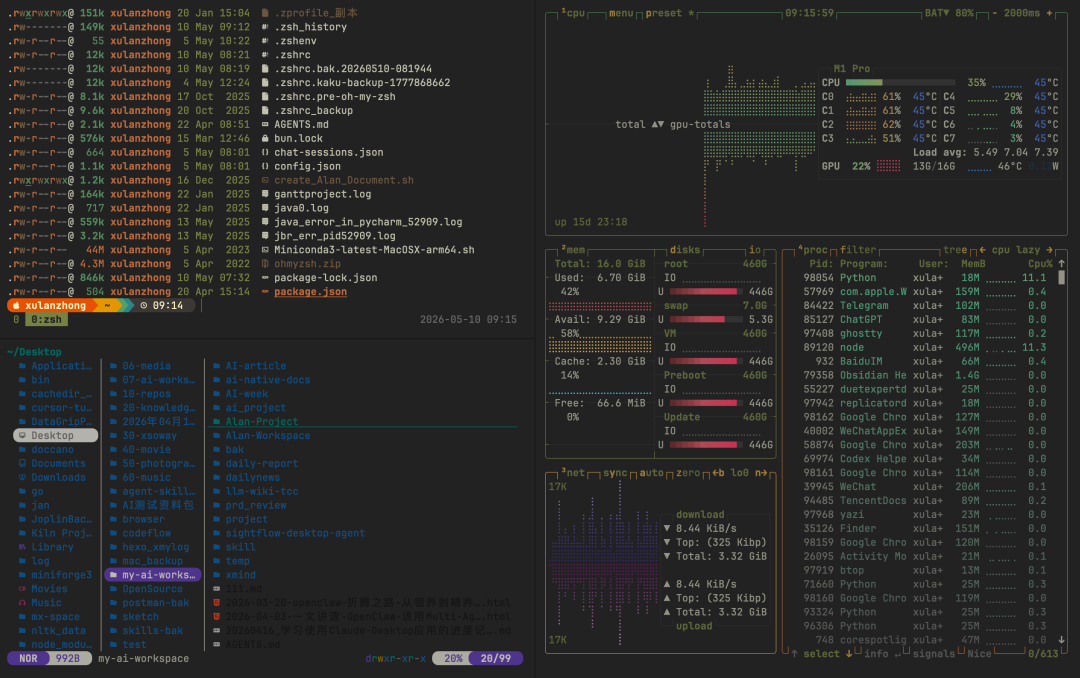Viewport: 1080px width, 678px height.
Task: Select the 0:zsh tmux window tab
Action: tap(46, 319)
